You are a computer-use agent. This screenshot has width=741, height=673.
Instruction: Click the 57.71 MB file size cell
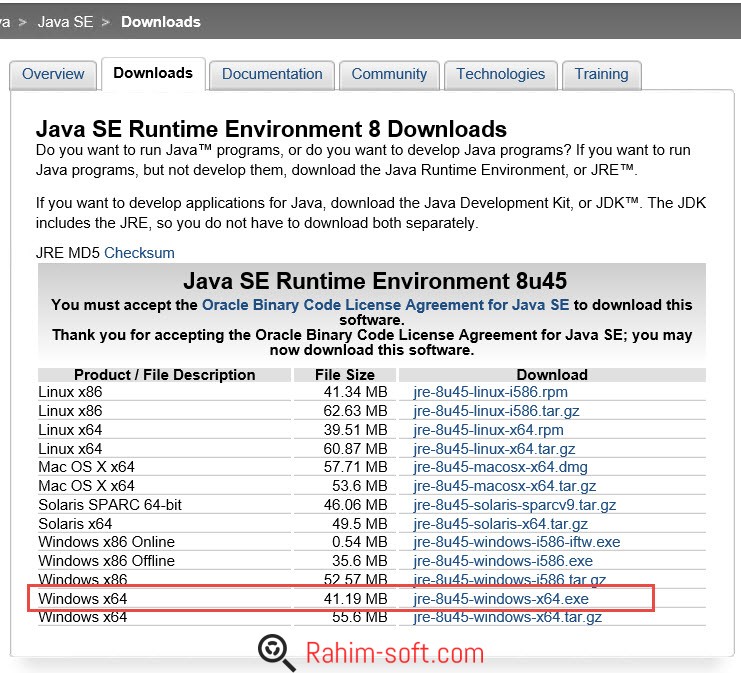click(x=355, y=467)
